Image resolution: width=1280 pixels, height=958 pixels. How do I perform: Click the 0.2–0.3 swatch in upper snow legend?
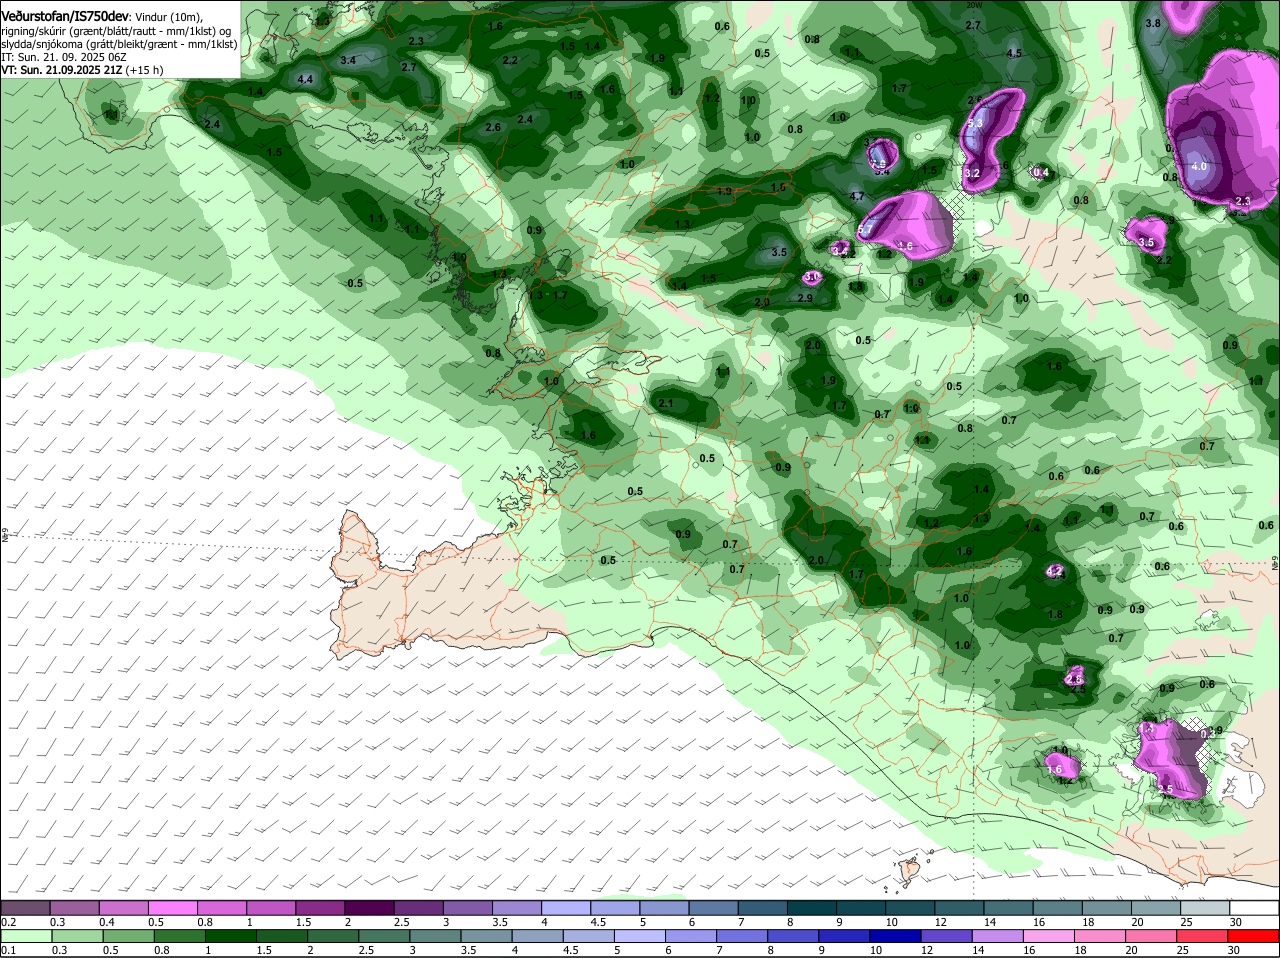[x=27, y=907]
